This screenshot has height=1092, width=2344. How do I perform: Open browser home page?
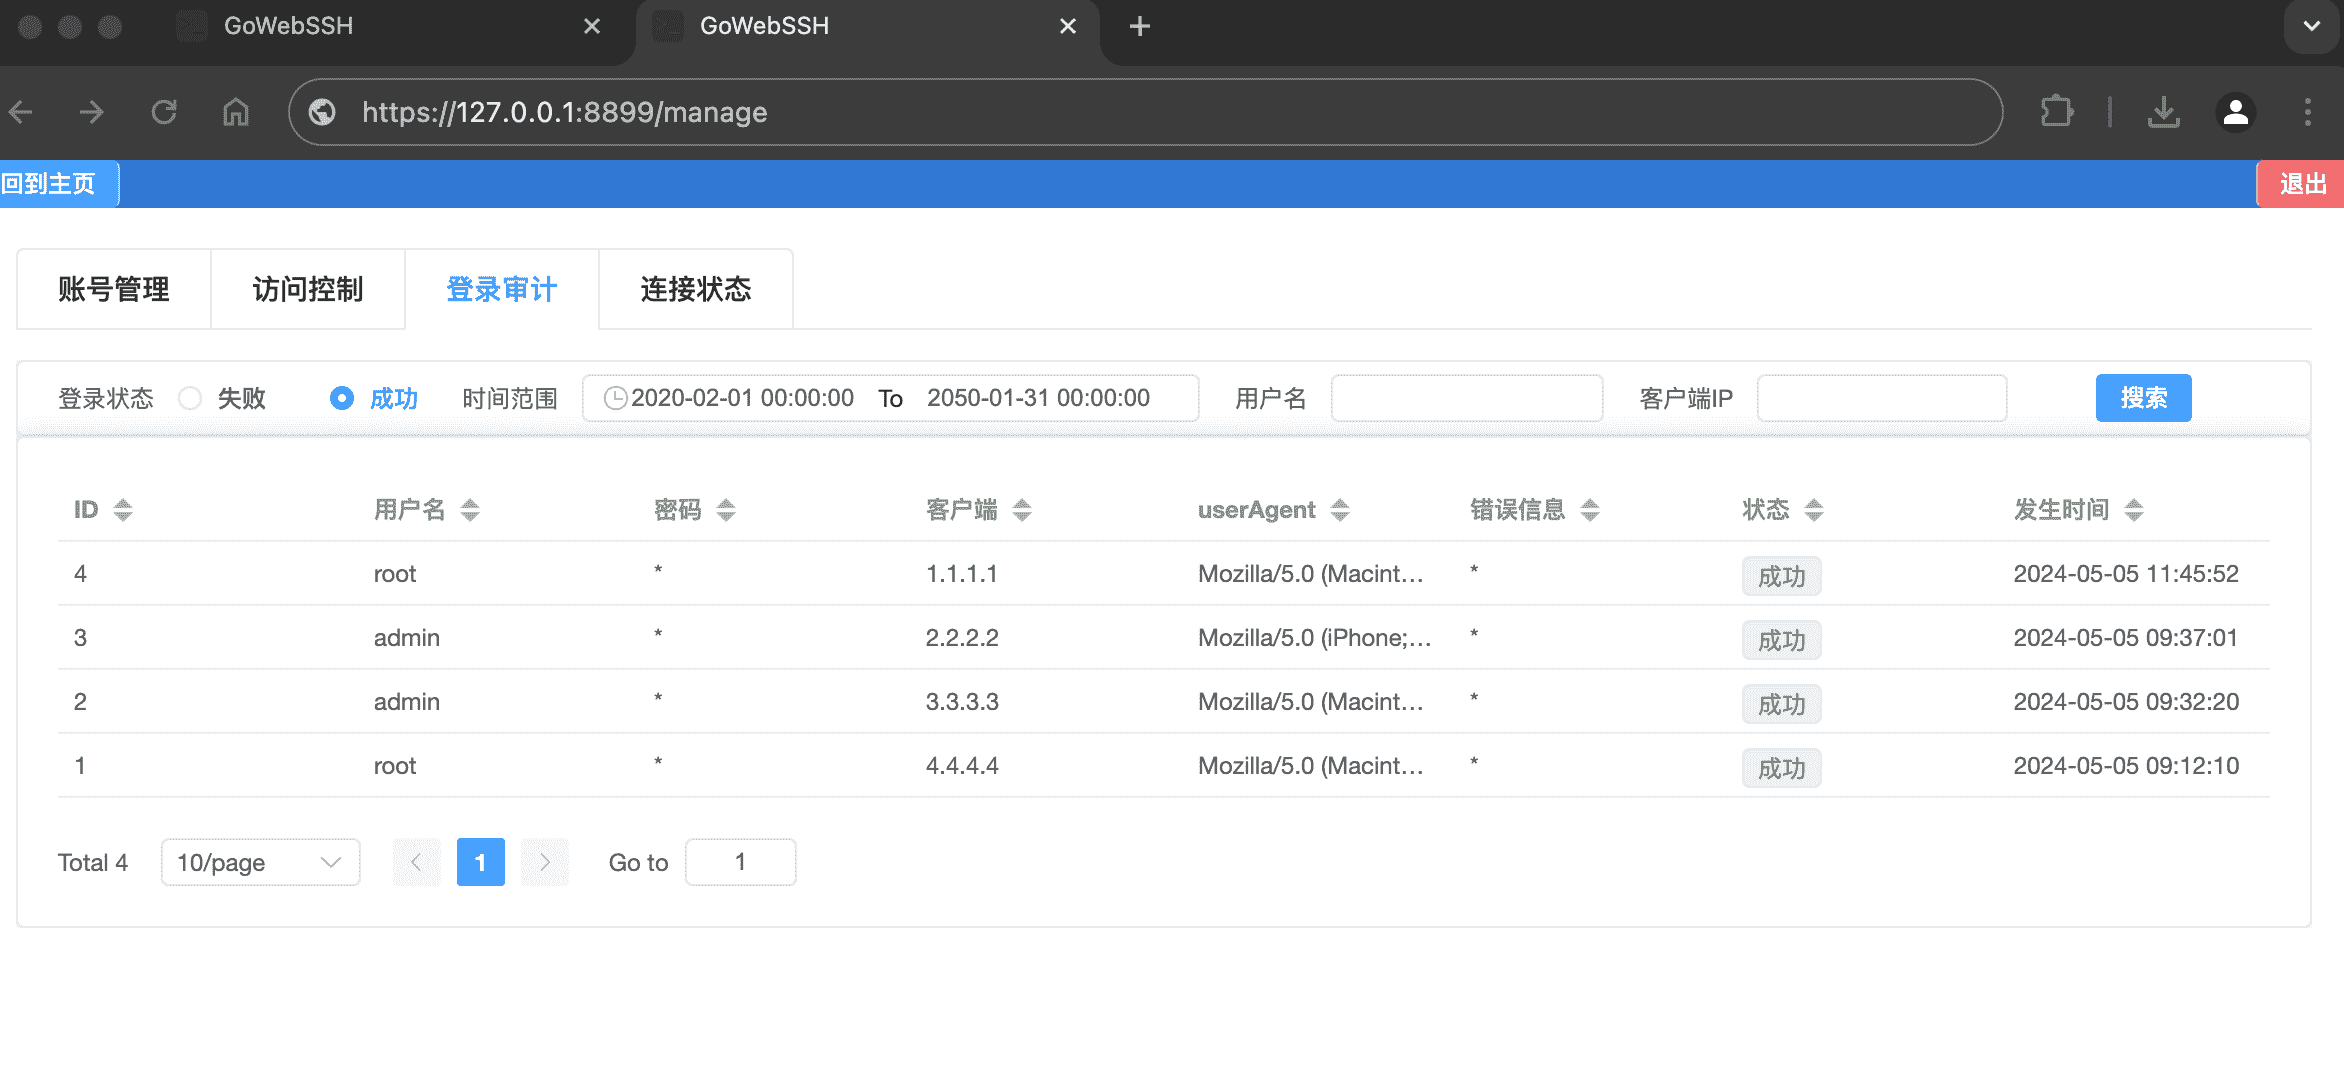pos(236,112)
